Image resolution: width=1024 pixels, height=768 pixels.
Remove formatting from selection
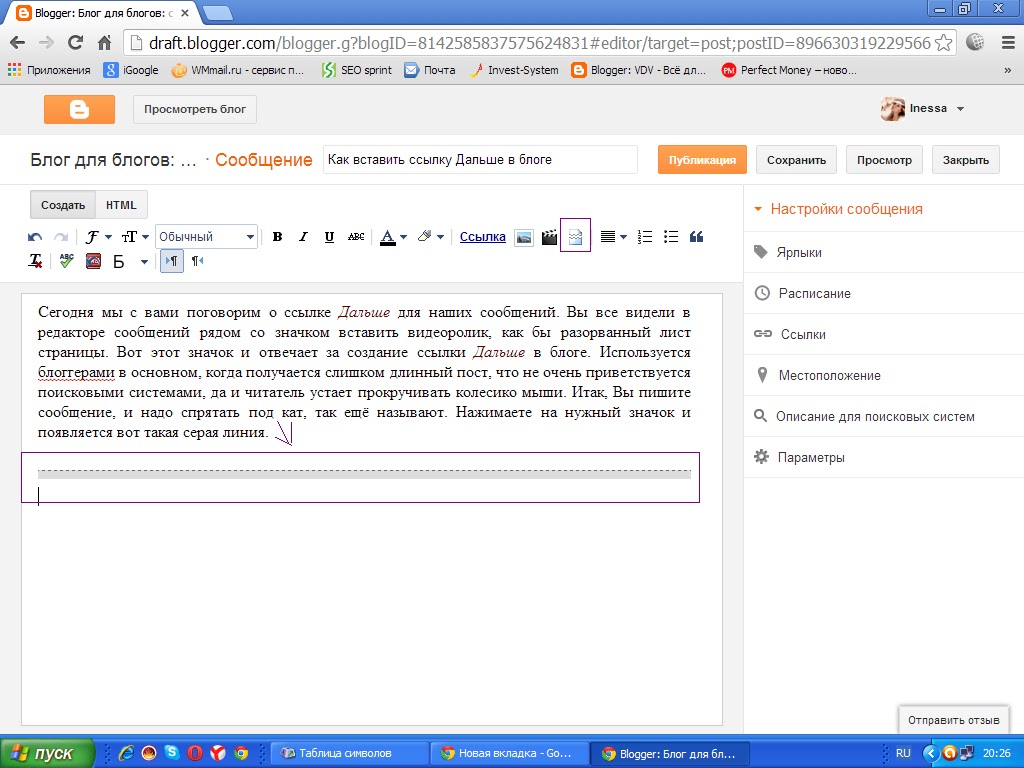tap(35, 261)
